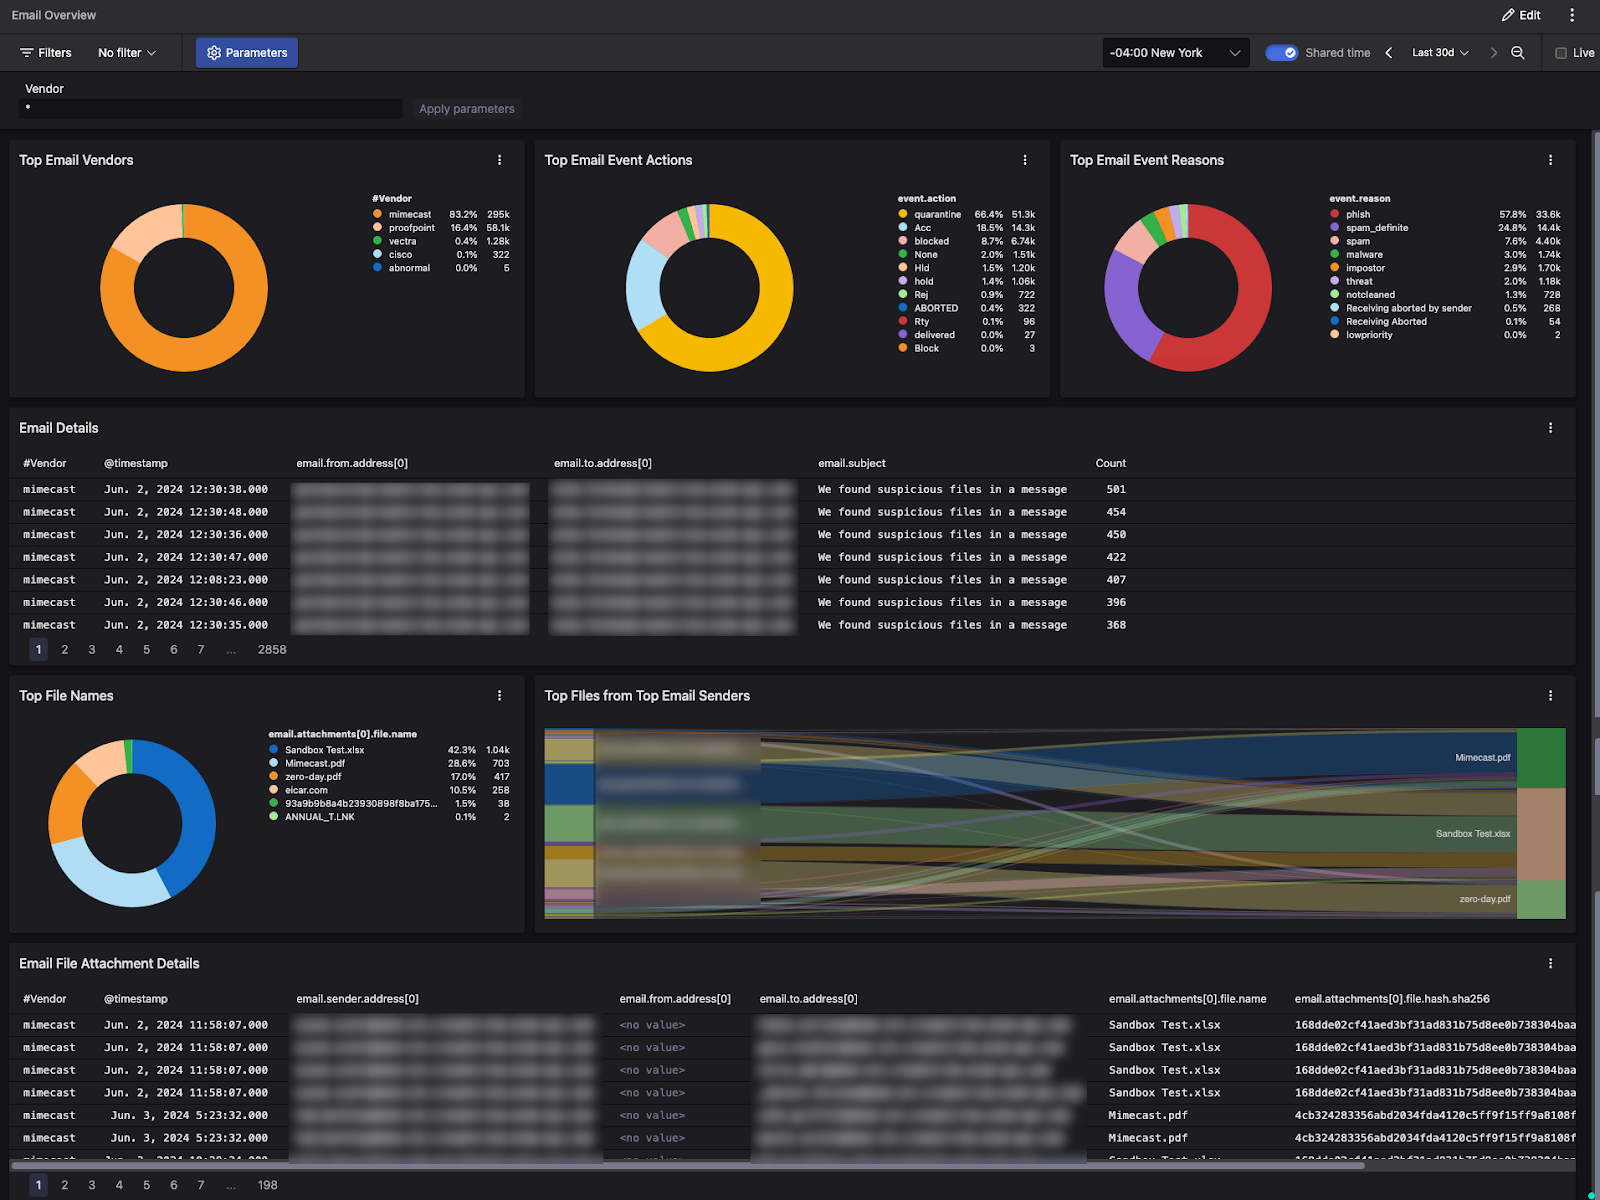Open the dashboard overflow menu at top right

coord(1572,15)
